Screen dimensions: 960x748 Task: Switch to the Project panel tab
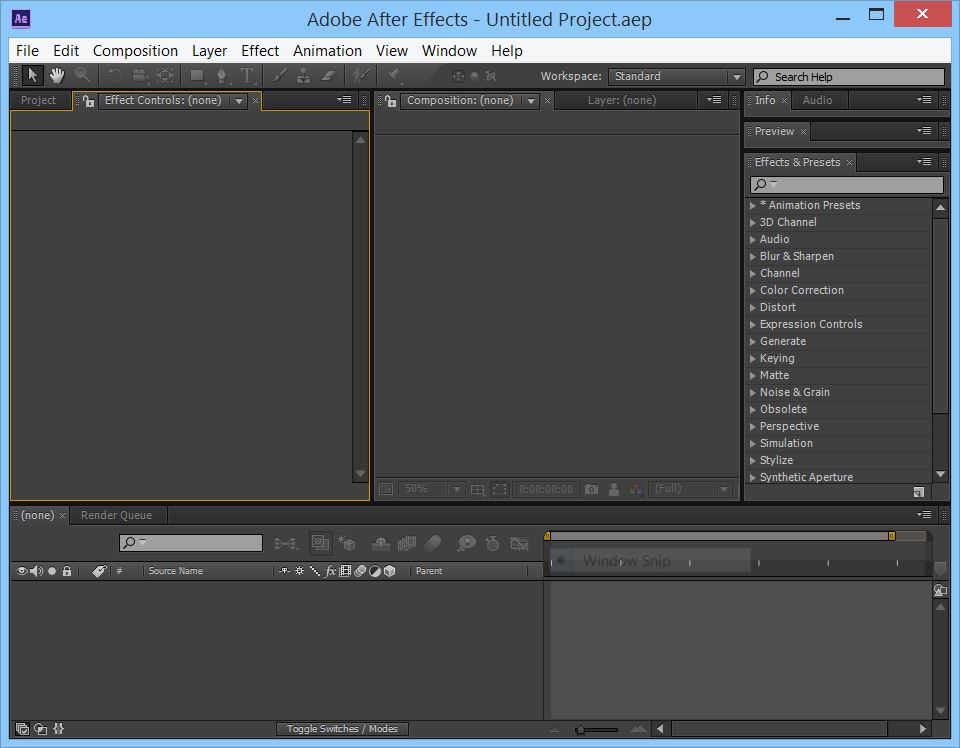[x=39, y=100]
